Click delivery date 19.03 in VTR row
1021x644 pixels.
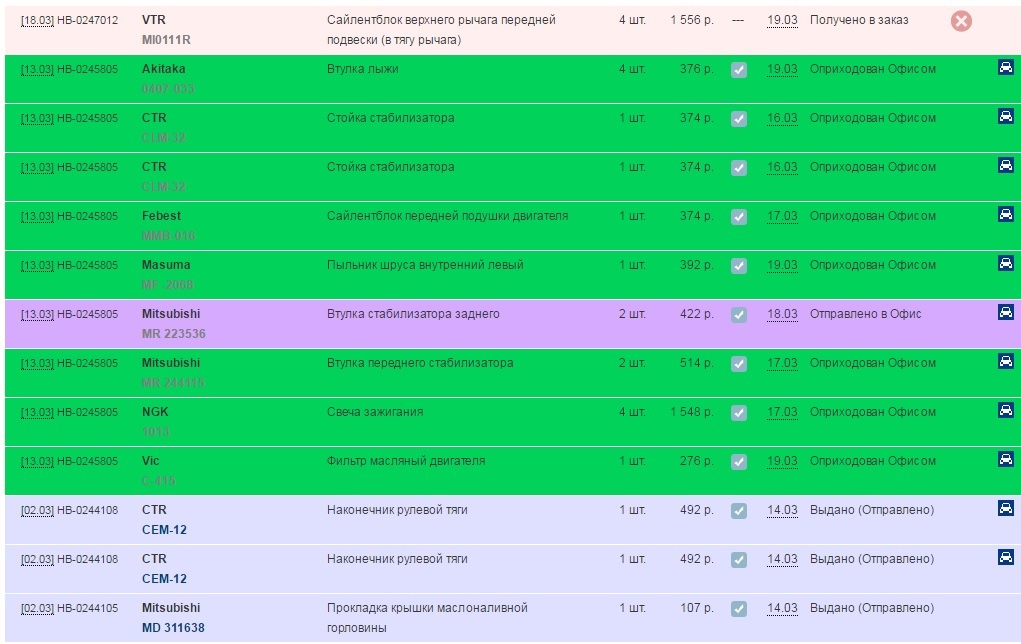[782, 20]
